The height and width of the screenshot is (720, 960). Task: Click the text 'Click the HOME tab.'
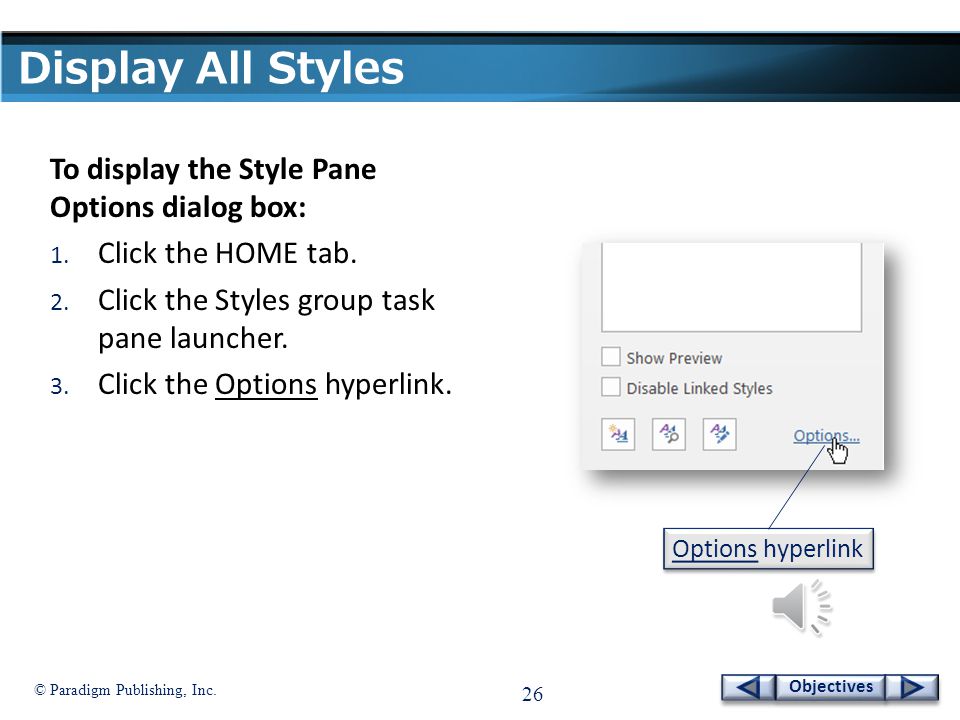pos(227,253)
